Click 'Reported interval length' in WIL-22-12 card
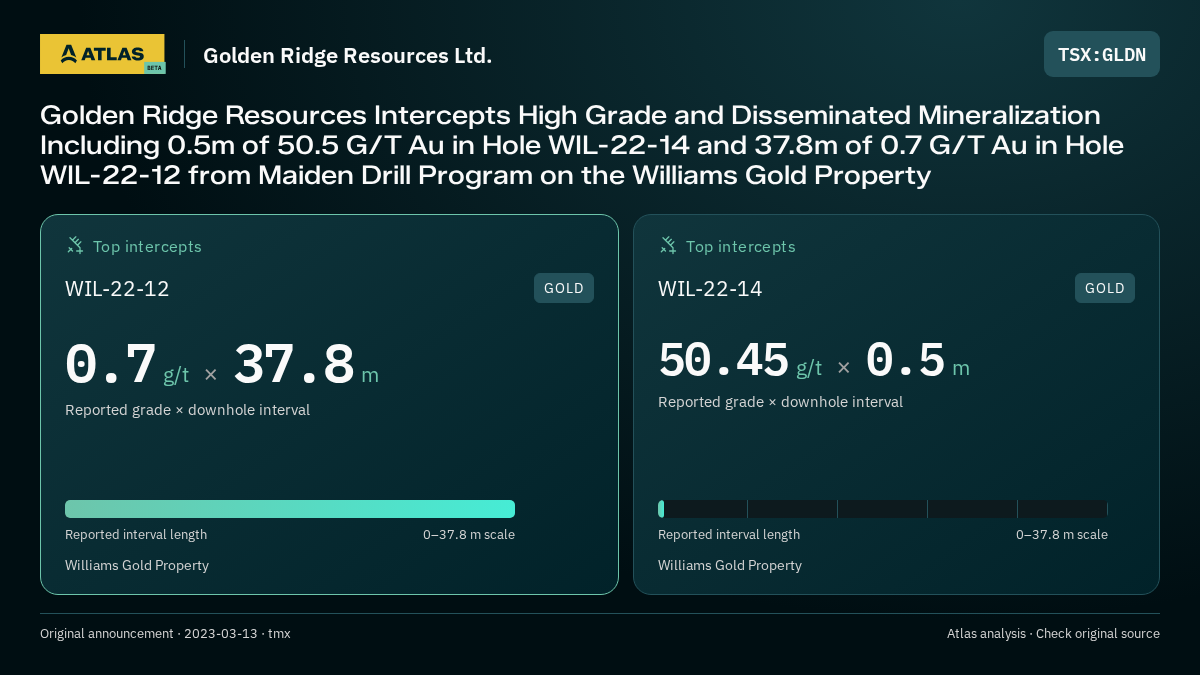The width and height of the screenshot is (1200, 675). 136,535
